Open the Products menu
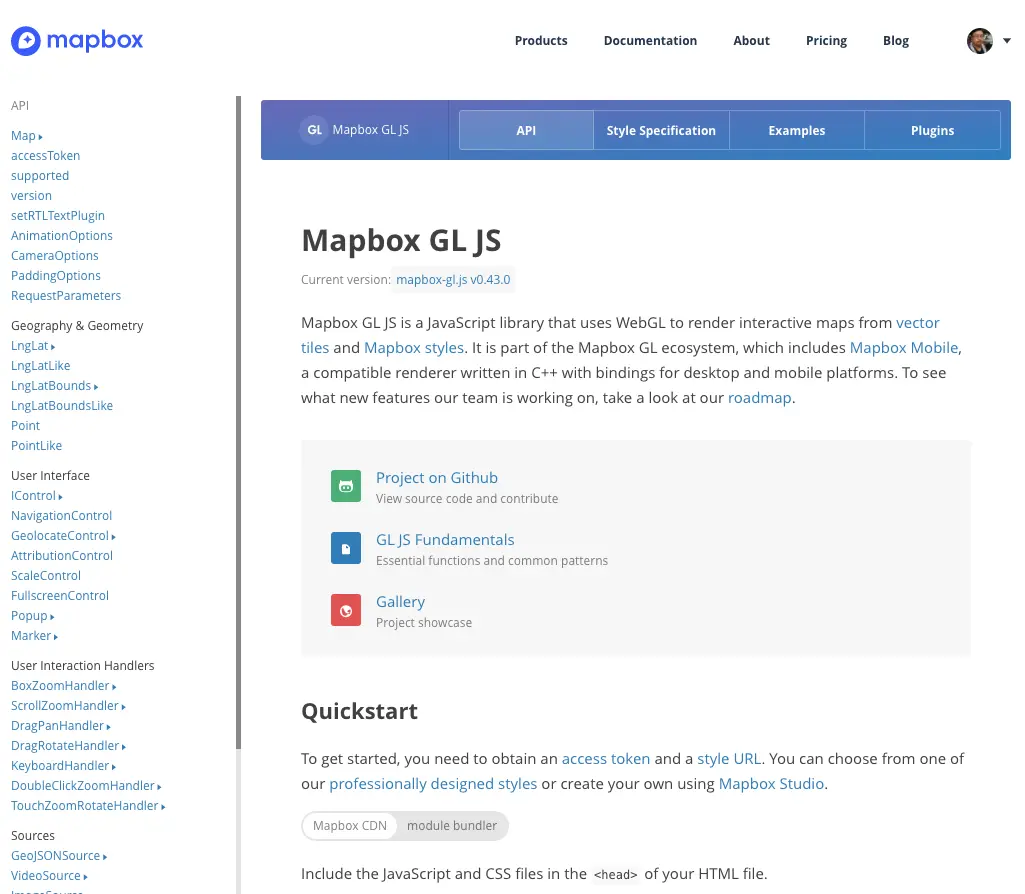Image resolution: width=1025 pixels, height=894 pixels. tap(541, 41)
